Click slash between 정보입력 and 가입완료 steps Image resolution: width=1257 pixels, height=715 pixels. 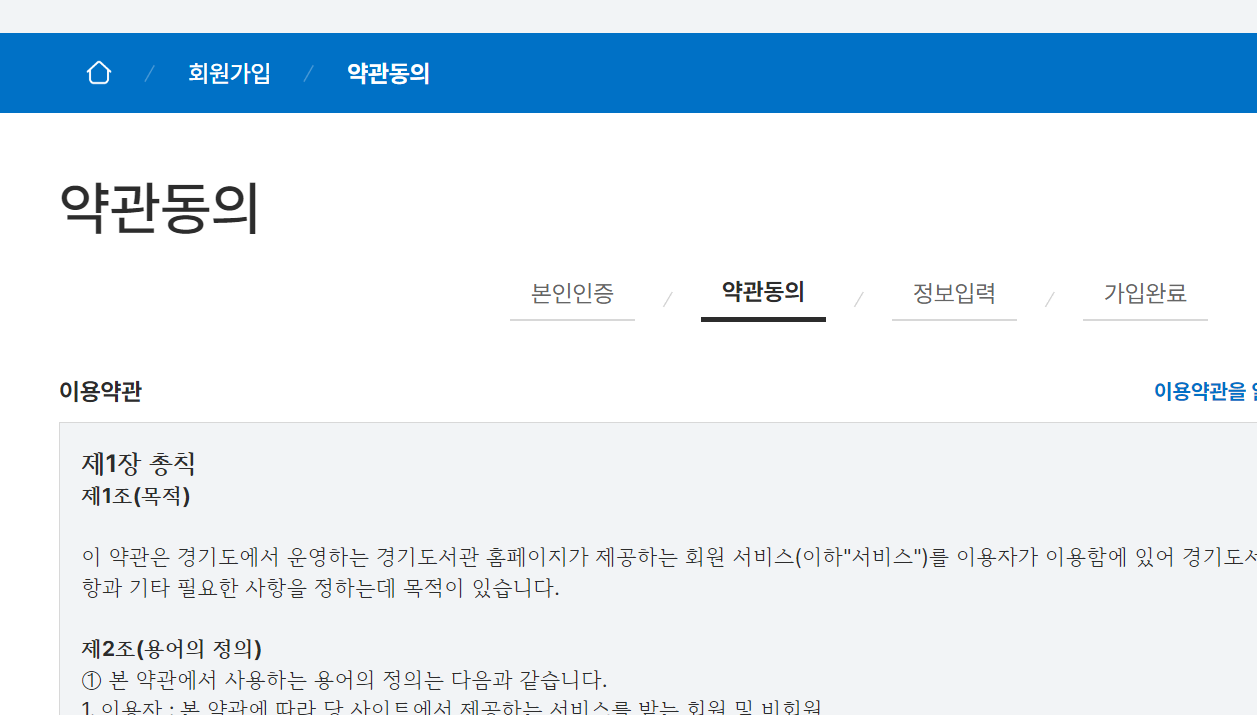click(1050, 299)
